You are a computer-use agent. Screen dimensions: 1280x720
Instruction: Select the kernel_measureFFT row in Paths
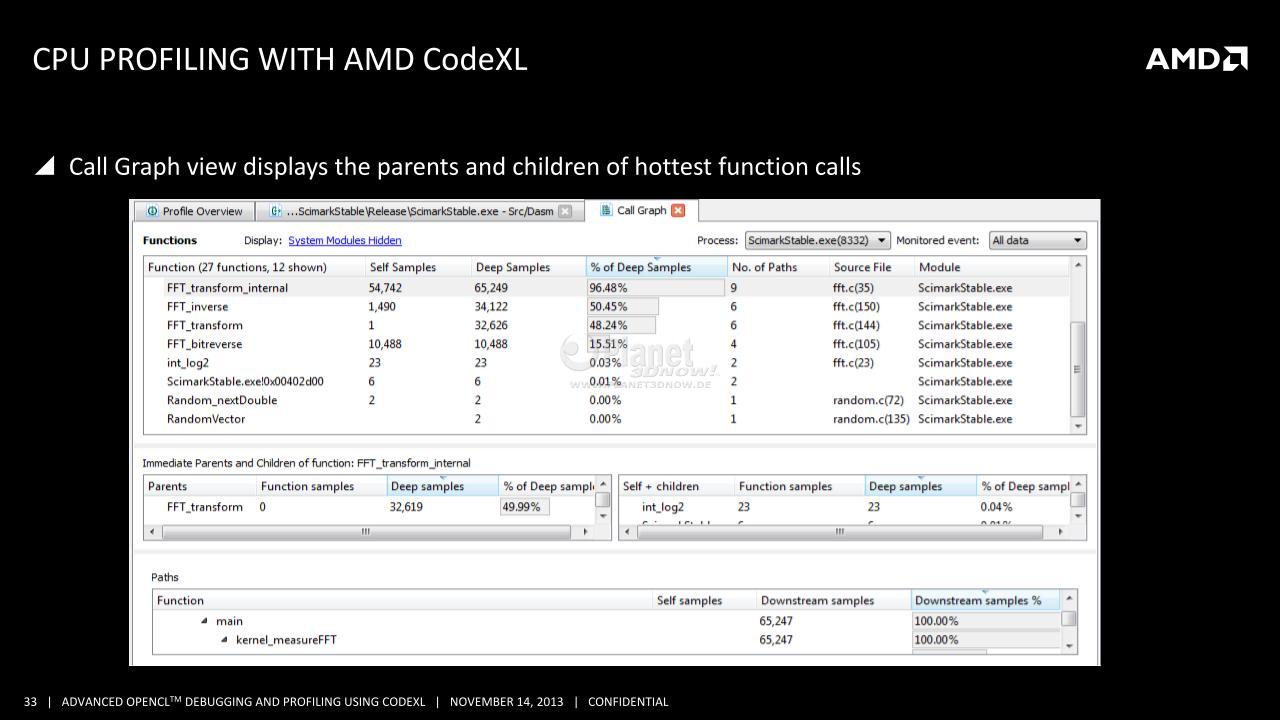(607, 640)
